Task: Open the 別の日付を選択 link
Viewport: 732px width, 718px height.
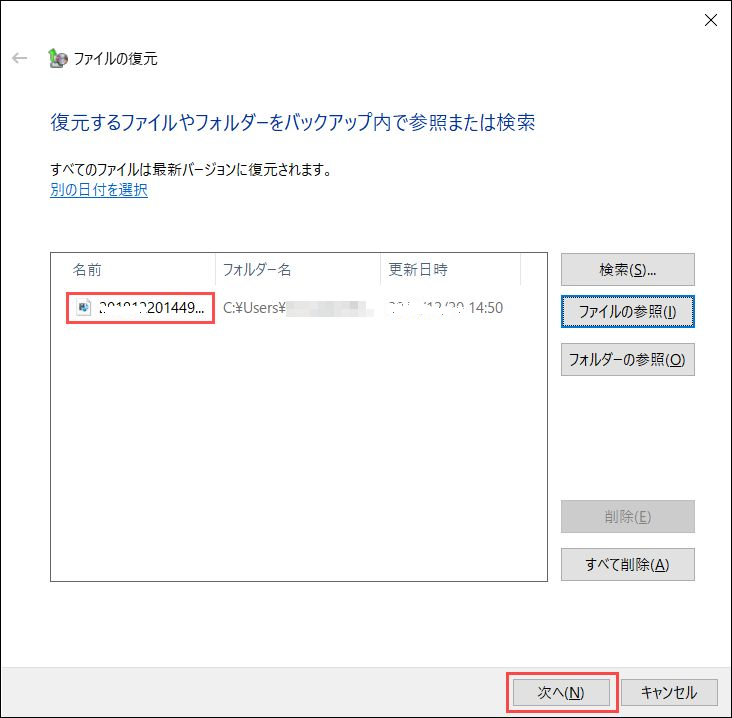Action: point(99,190)
